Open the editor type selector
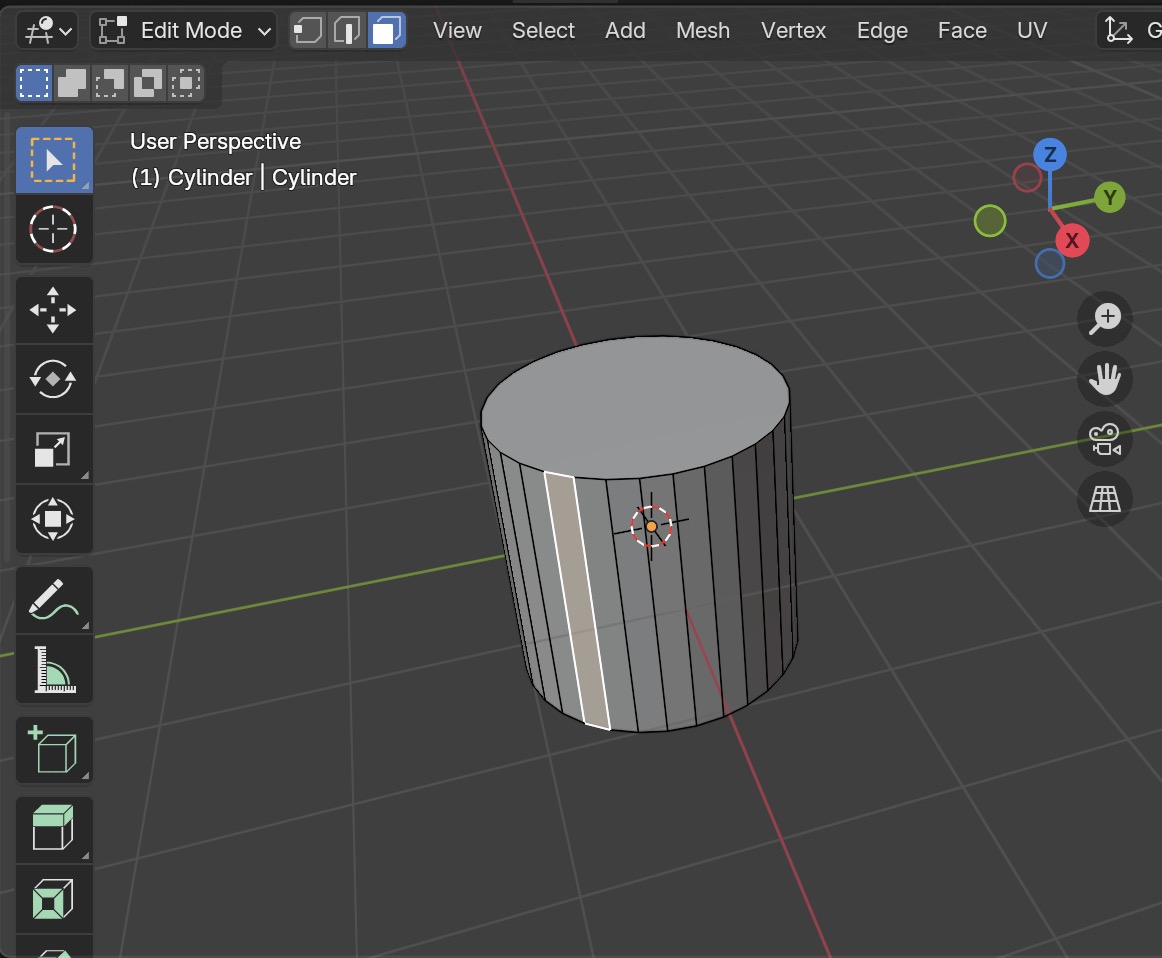Screen dimensions: 1162x958 click(x=47, y=30)
